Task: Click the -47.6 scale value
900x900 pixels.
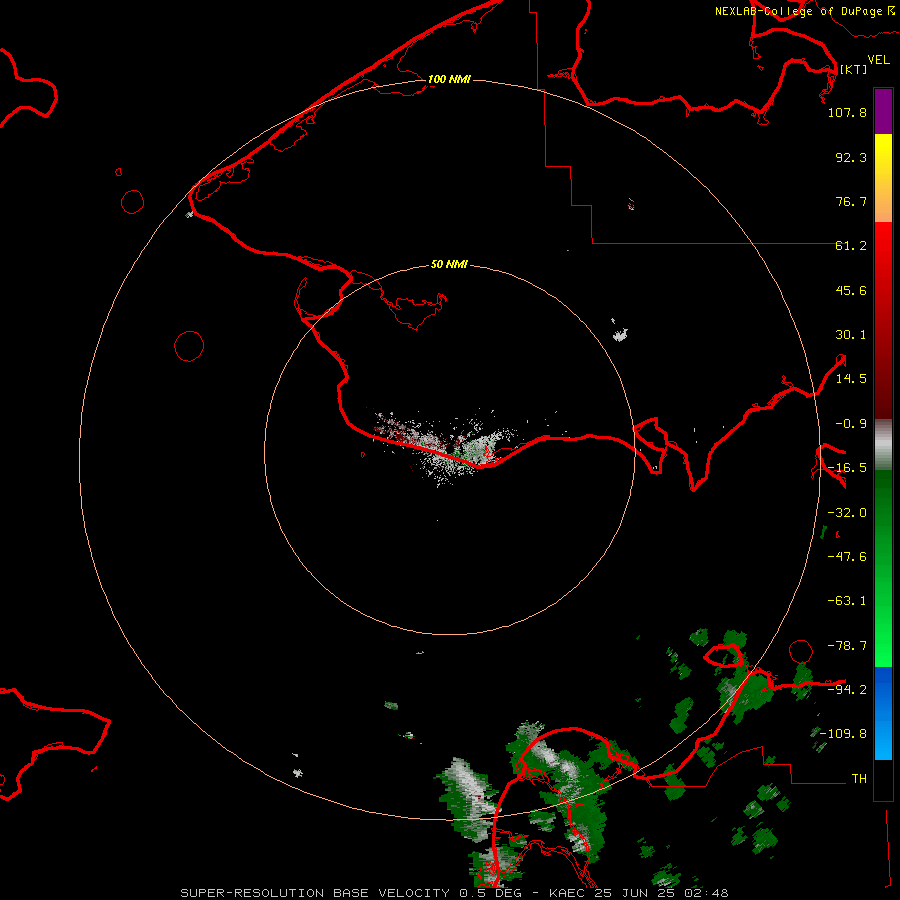Action: click(x=847, y=557)
